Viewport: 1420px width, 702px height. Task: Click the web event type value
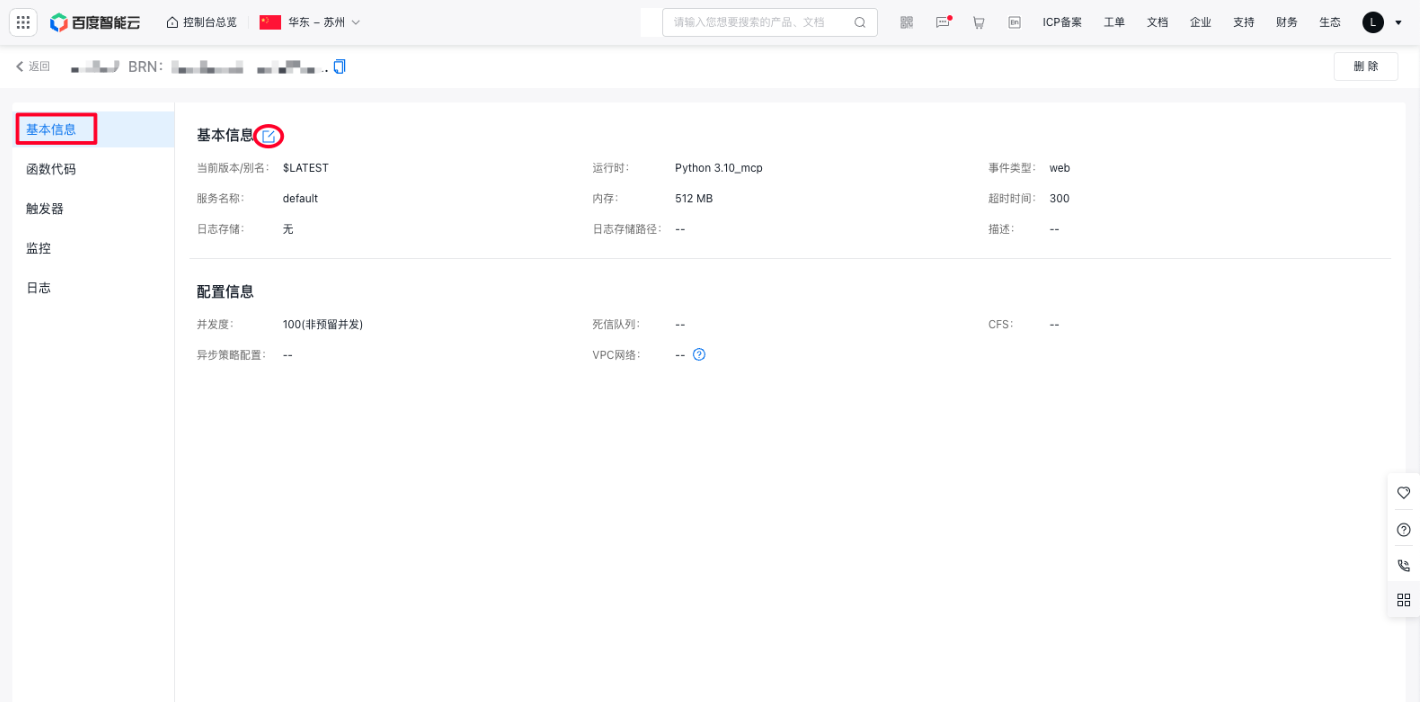coord(1060,168)
